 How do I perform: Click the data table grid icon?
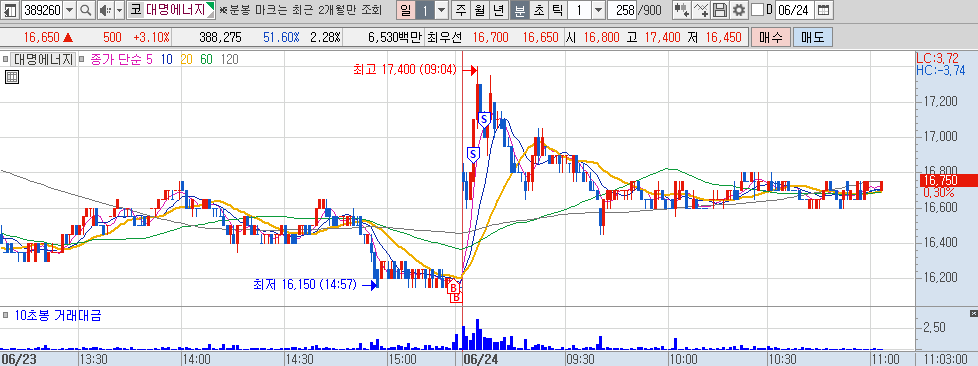coord(11,77)
